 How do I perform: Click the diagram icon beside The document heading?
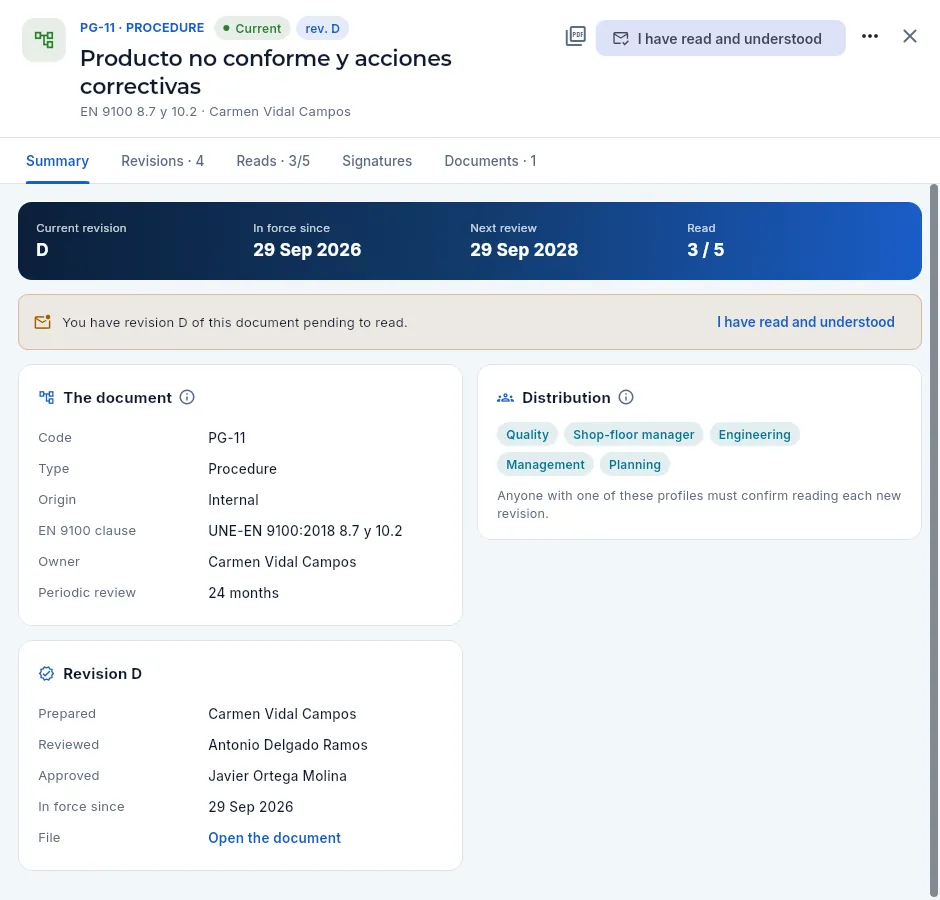pyautogui.click(x=46, y=397)
